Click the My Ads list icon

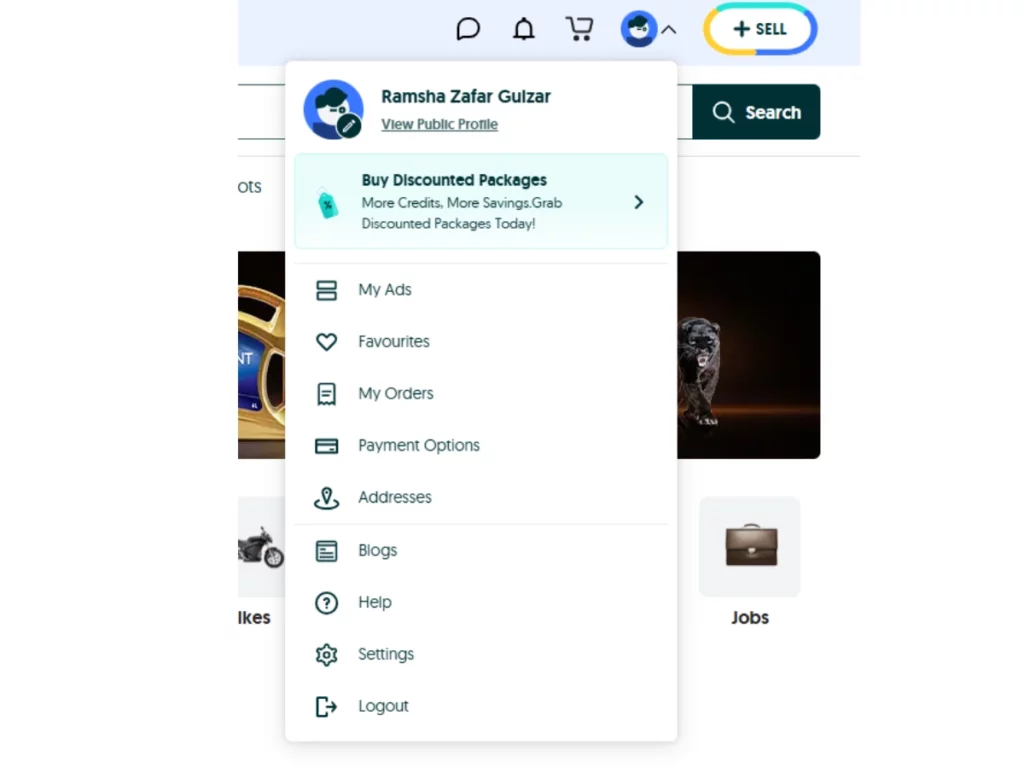tap(326, 290)
